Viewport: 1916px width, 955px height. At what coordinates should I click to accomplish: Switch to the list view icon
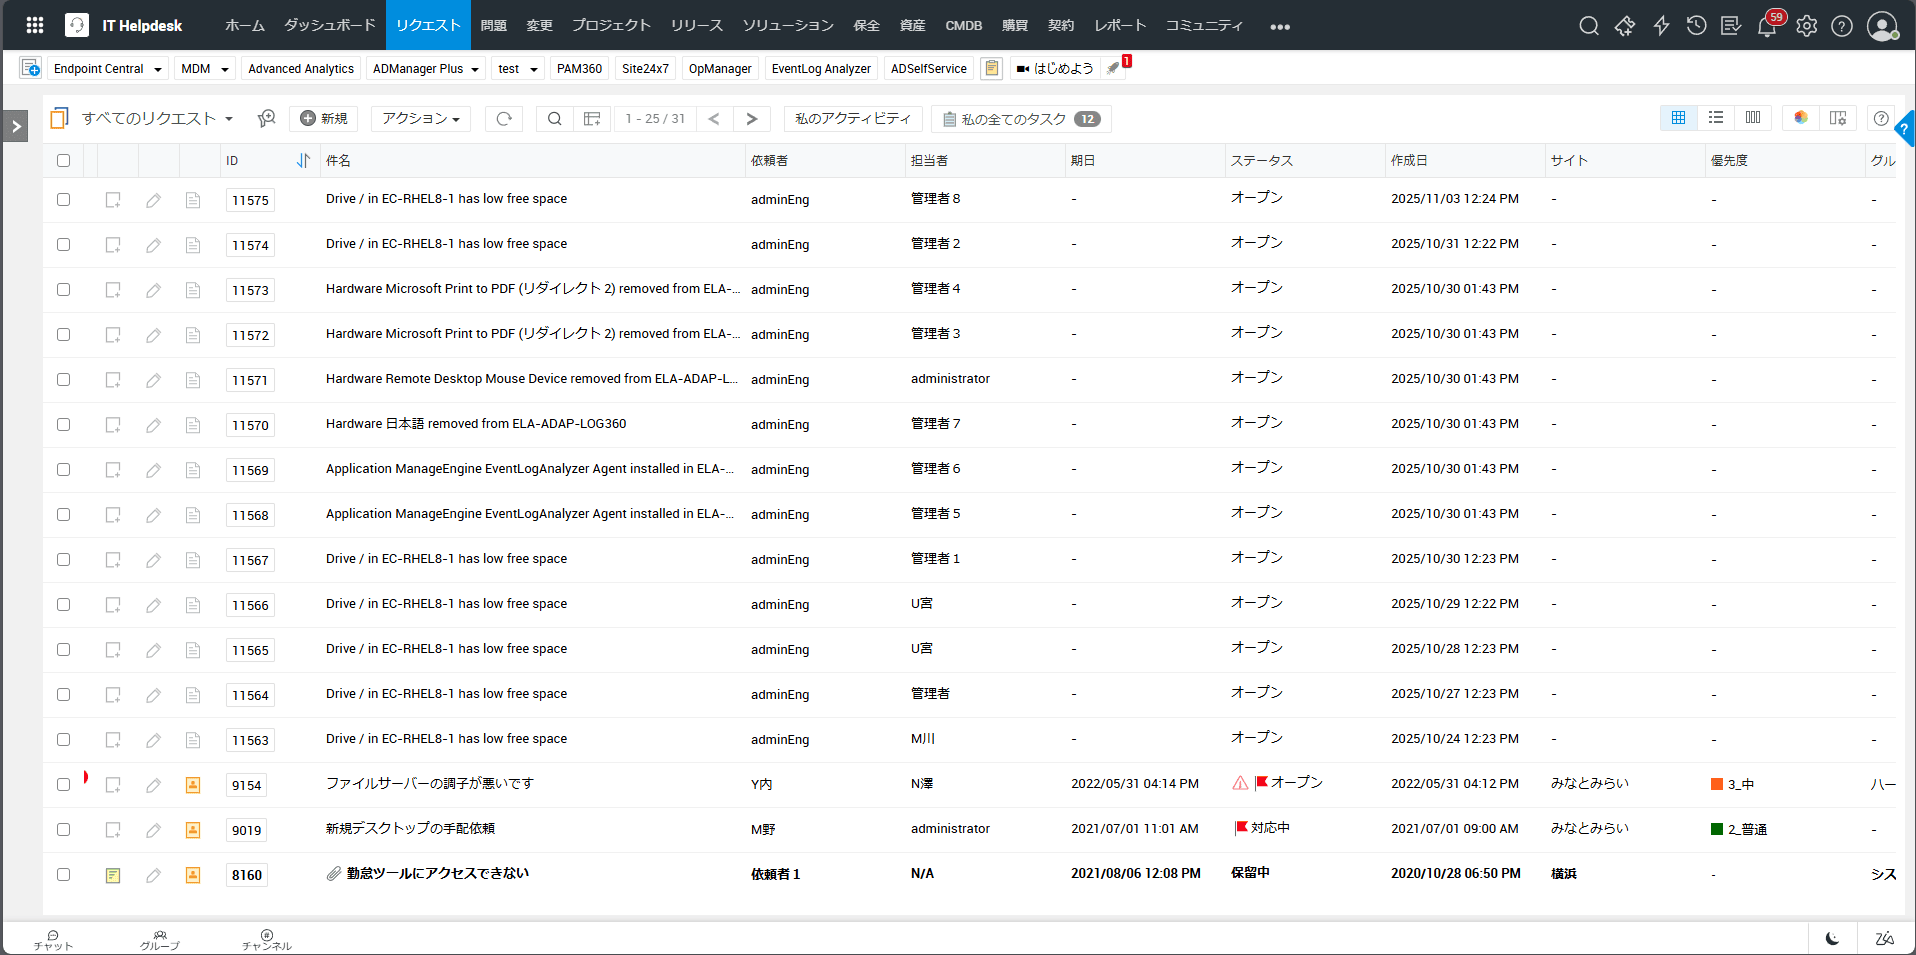1716,118
